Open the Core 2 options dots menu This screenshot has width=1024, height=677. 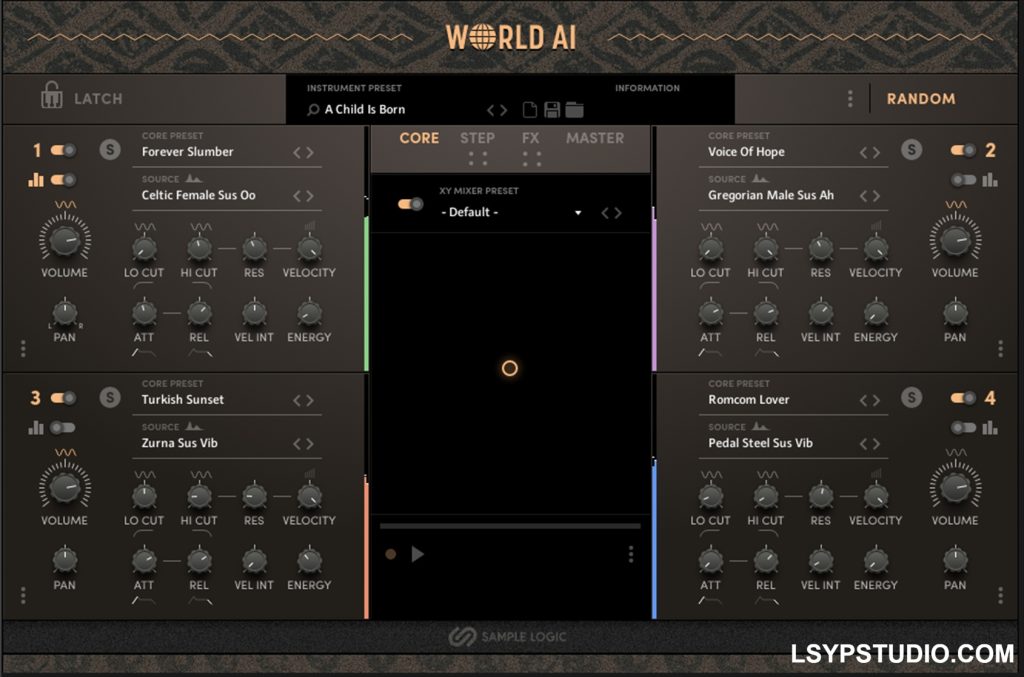point(1000,349)
